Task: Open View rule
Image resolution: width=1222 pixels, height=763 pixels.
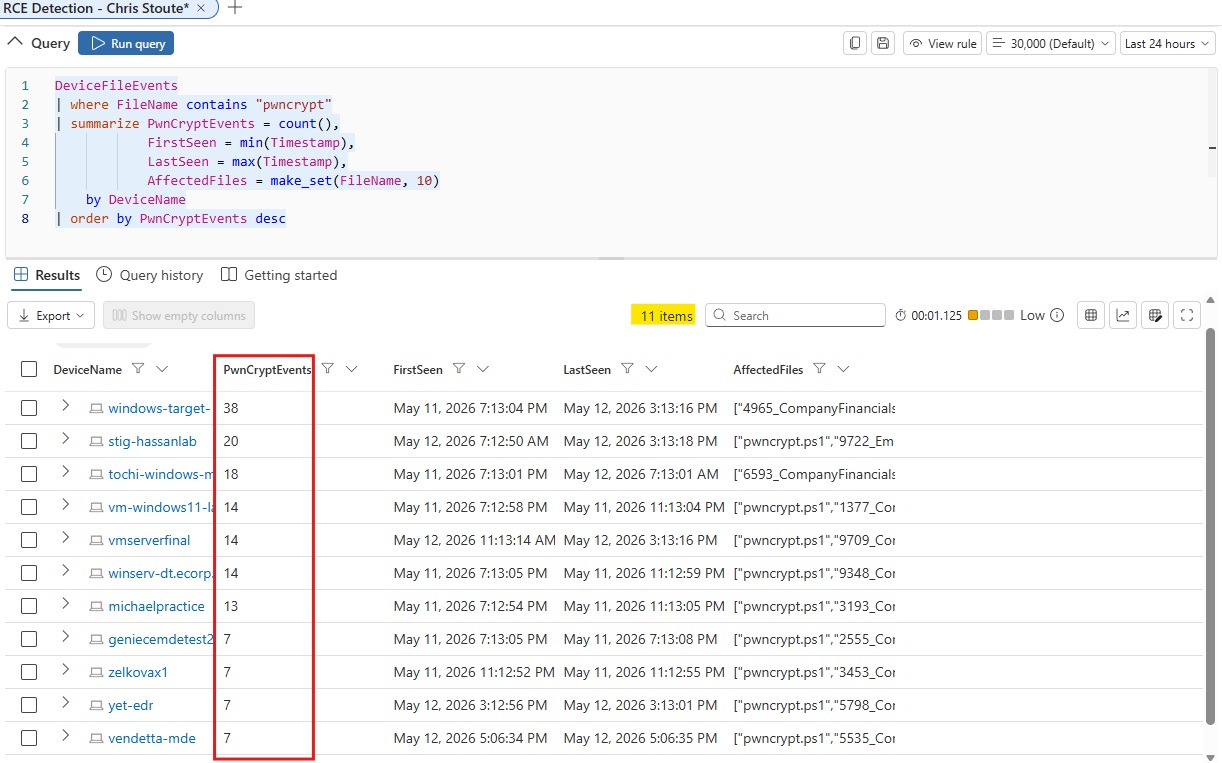Action: tap(942, 43)
